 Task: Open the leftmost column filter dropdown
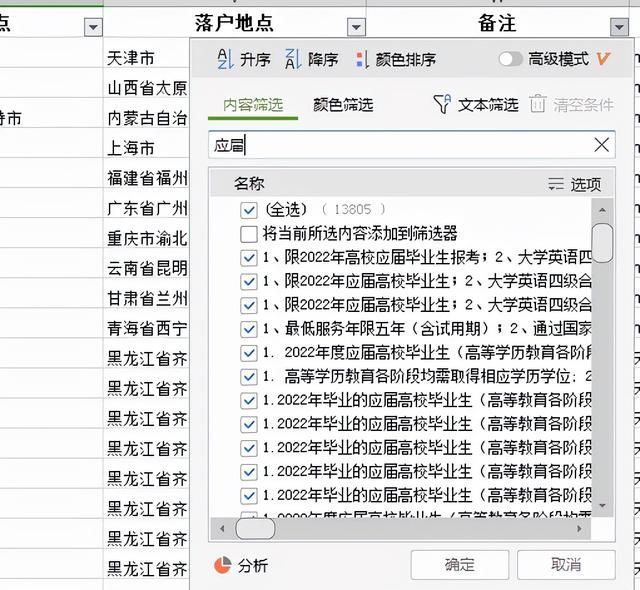(93, 27)
